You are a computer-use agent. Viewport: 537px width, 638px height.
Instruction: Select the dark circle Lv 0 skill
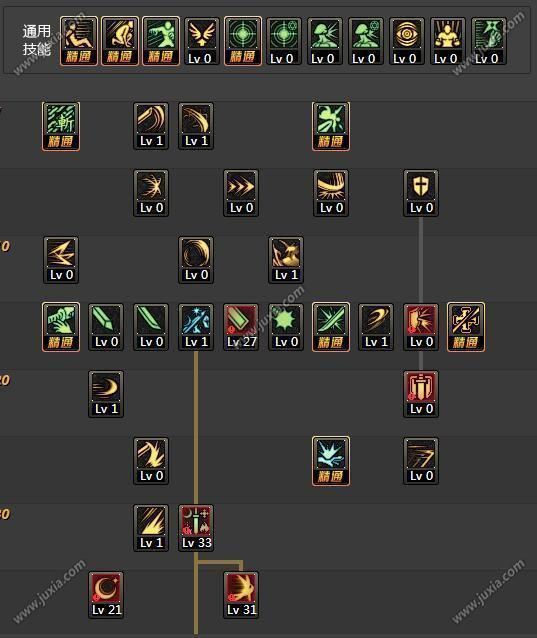click(196, 260)
